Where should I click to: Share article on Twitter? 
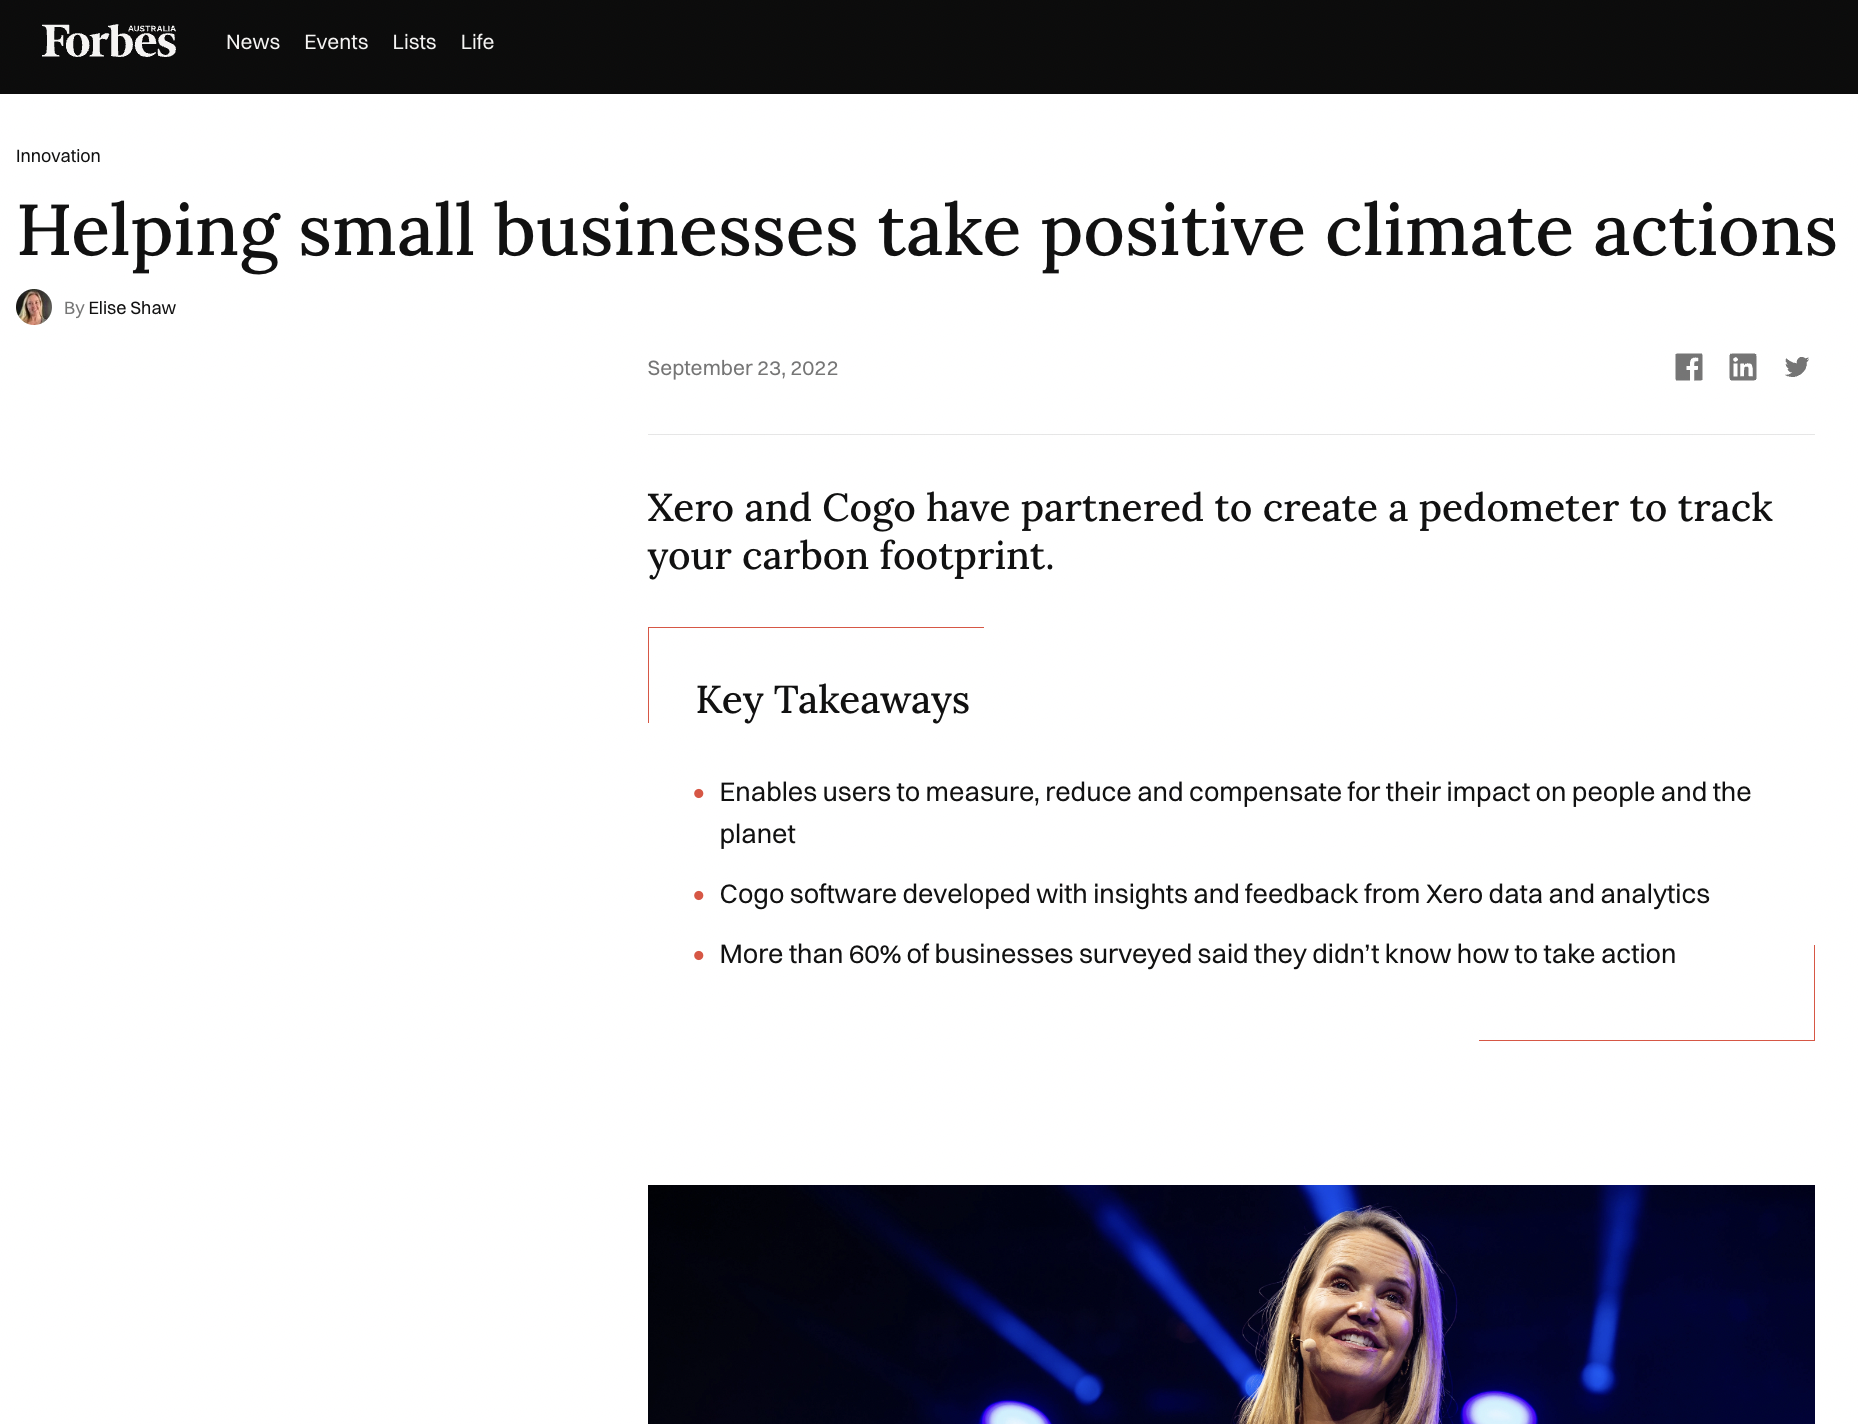[x=1797, y=367]
